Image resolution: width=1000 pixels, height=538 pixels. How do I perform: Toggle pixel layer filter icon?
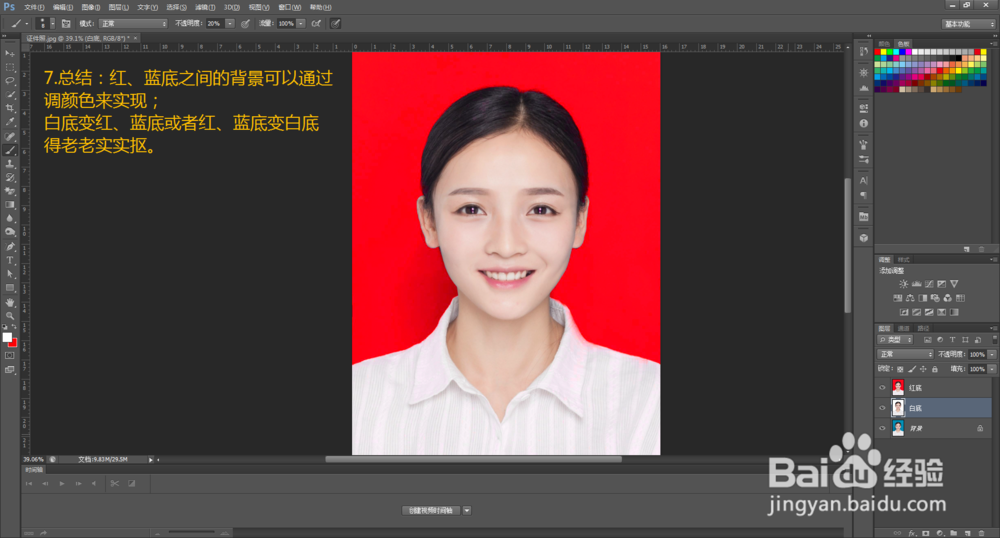click(928, 340)
